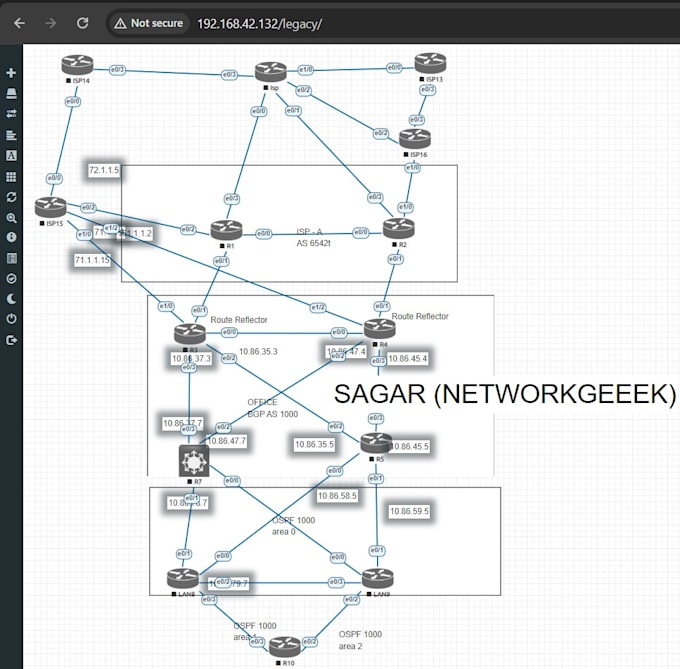Select the R3 route reflector router

(190, 334)
